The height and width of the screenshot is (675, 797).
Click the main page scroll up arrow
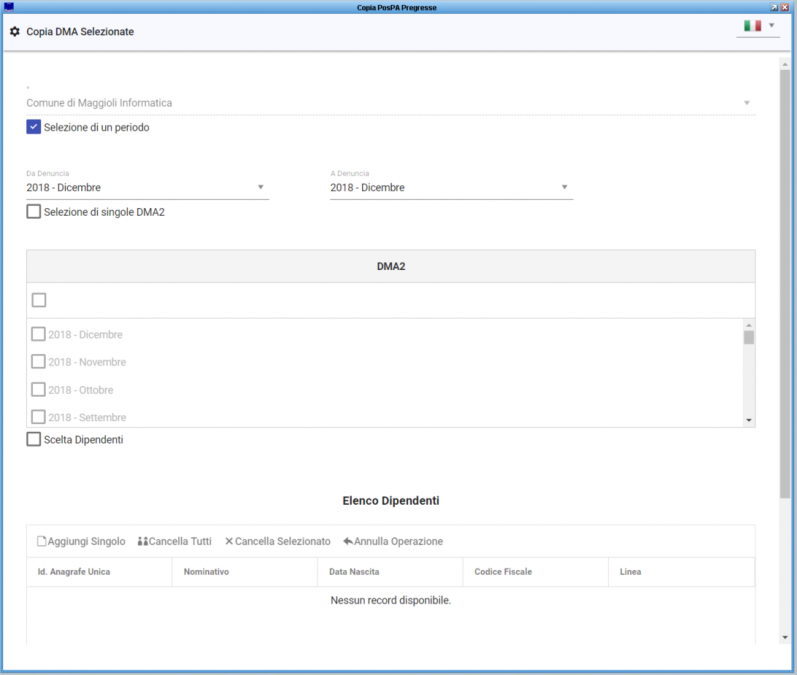(x=785, y=65)
